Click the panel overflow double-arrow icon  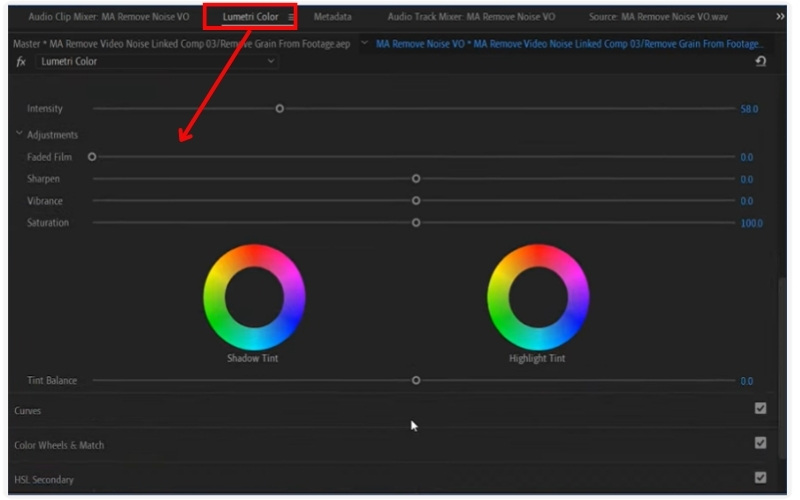tap(780, 17)
